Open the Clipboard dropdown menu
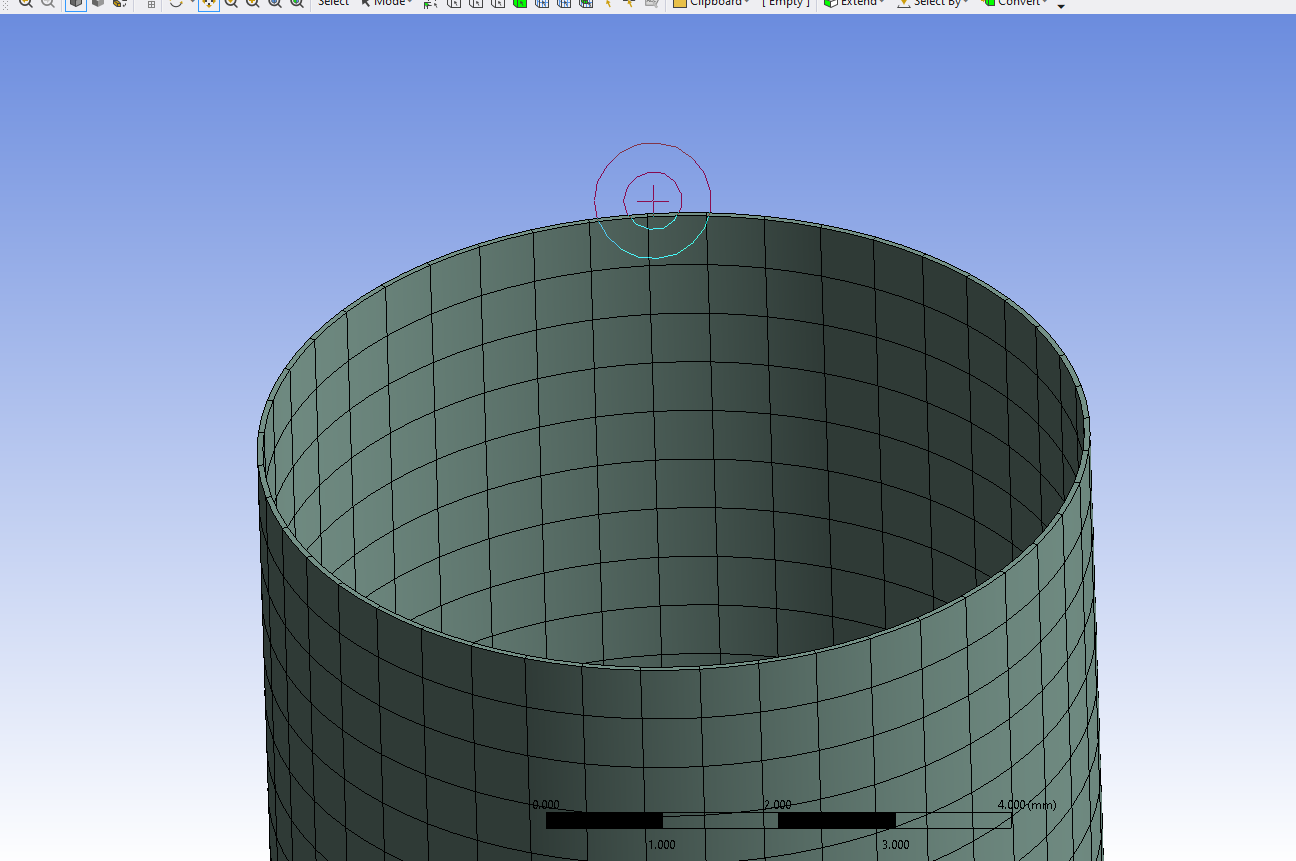Screen dimensions: 1296x861 tap(711, 3)
